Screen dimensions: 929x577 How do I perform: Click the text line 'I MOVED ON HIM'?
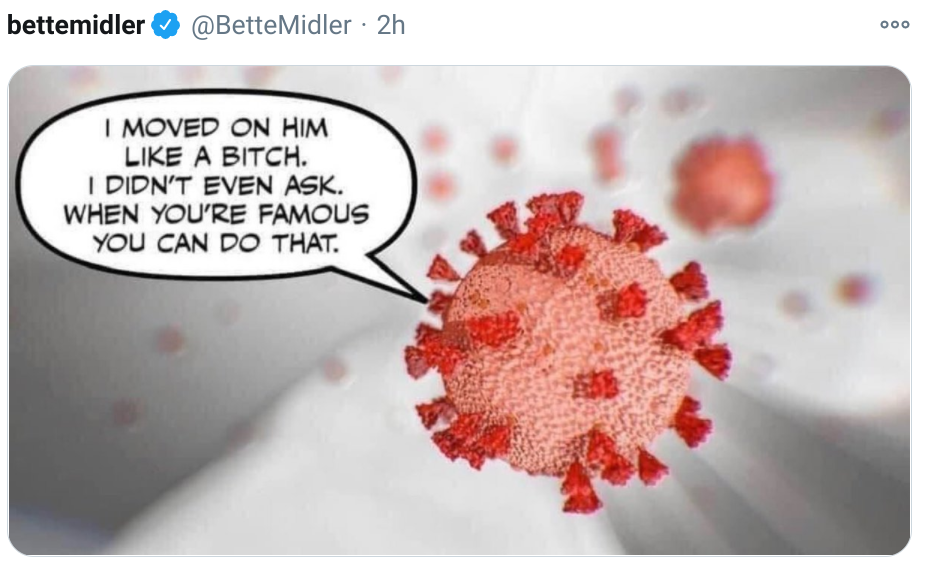(x=216, y=127)
